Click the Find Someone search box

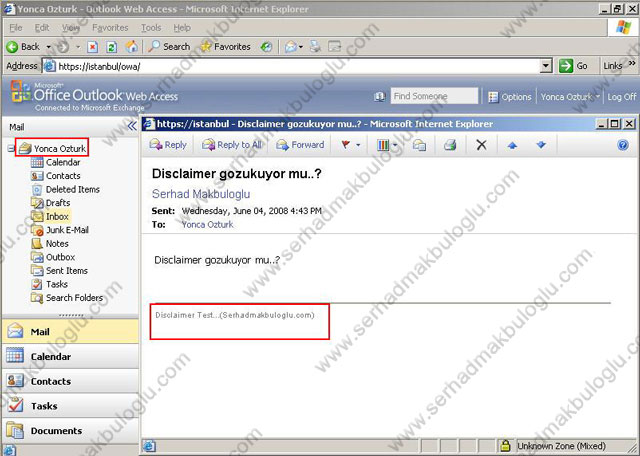click(x=434, y=96)
